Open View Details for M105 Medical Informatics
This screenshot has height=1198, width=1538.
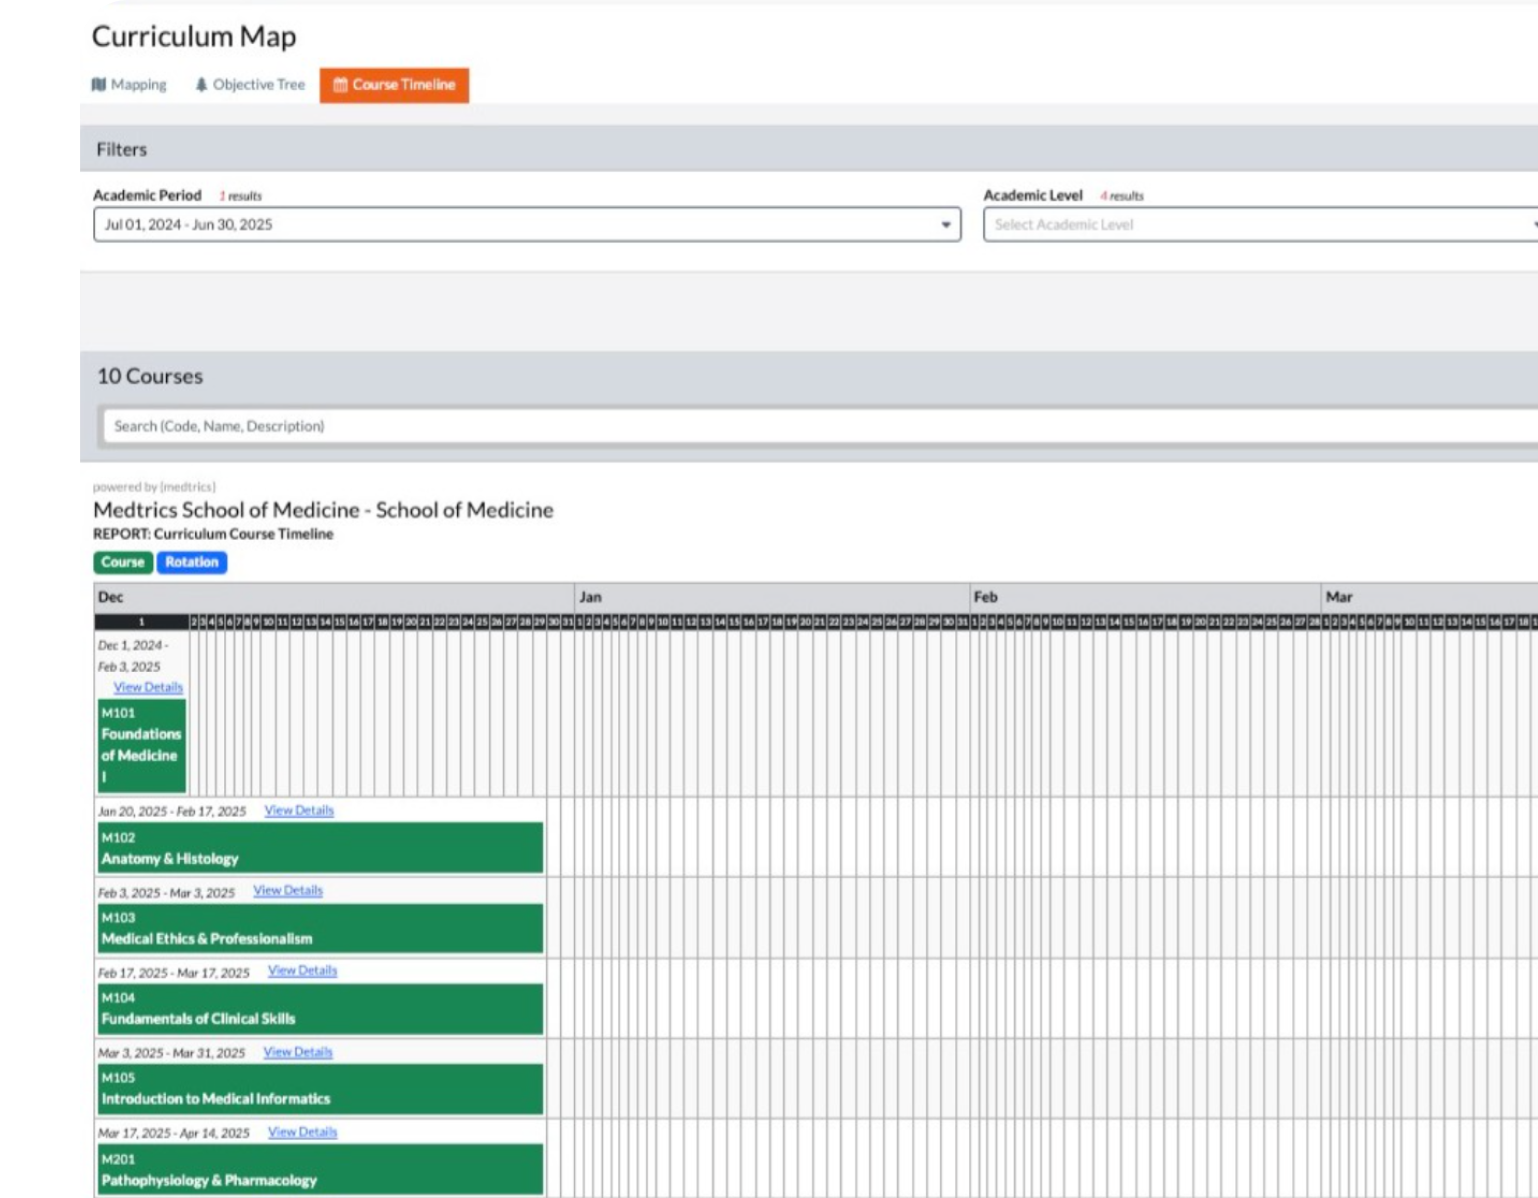(296, 1051)
